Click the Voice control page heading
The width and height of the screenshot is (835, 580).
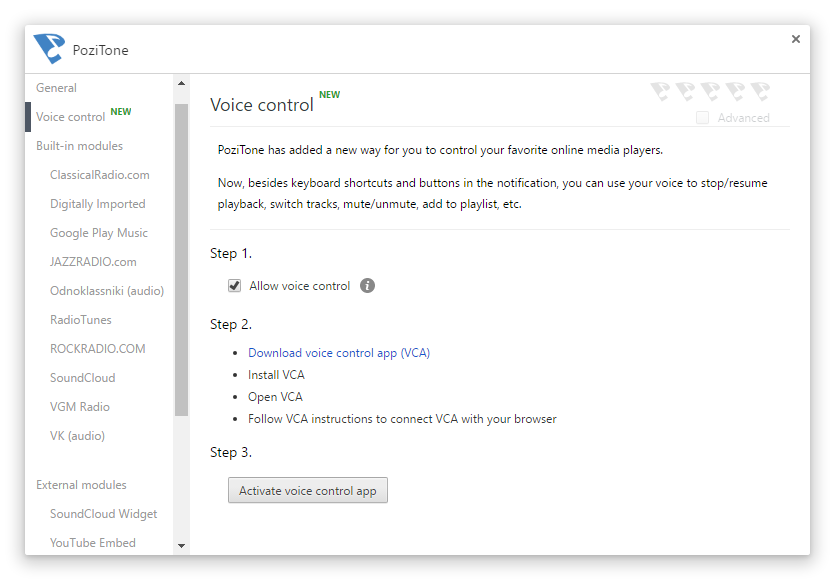(x=261, y=105)
